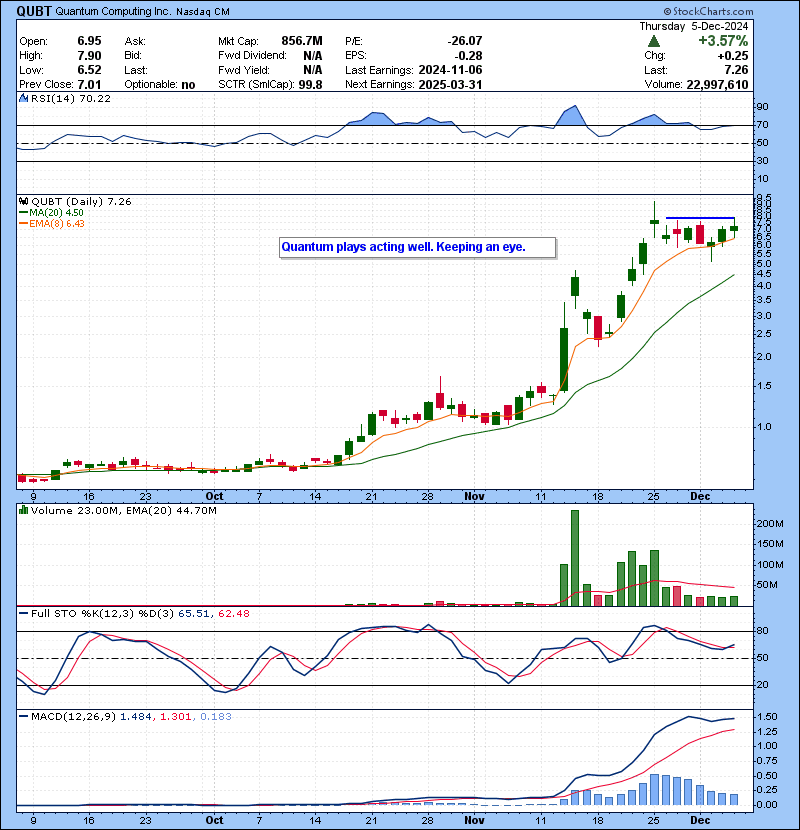The width and height of the screenshot is (800, 830).
Task: Click the stochastic %D value 62.48
Action: pos(233,614)
